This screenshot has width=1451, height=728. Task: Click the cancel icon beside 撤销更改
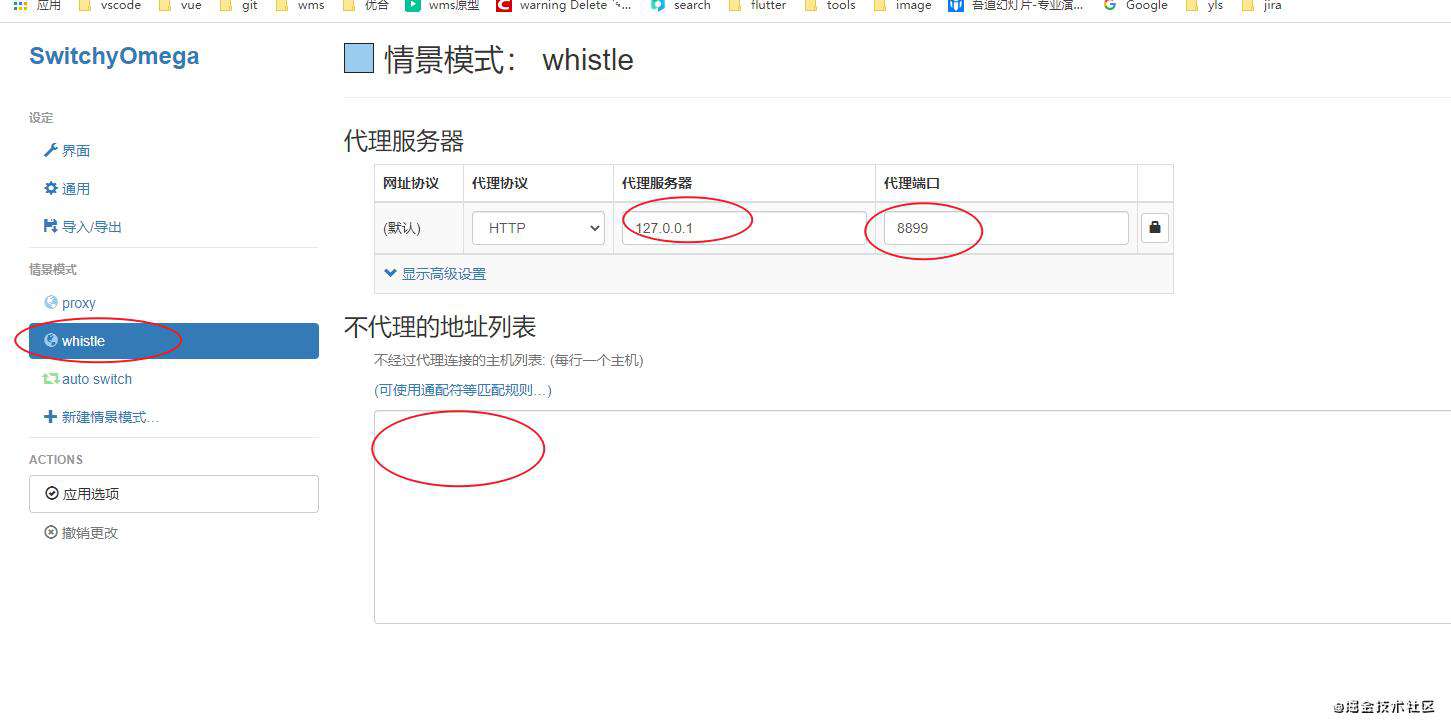51,532
